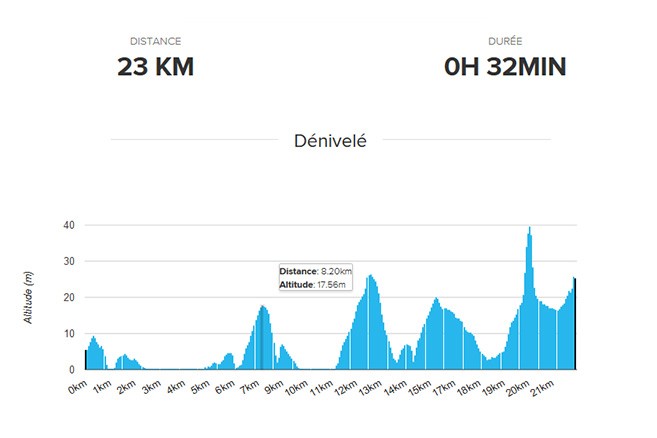The image size is (657, 438).
Task: Click the 6km axis label
Action: pos(225,387)
